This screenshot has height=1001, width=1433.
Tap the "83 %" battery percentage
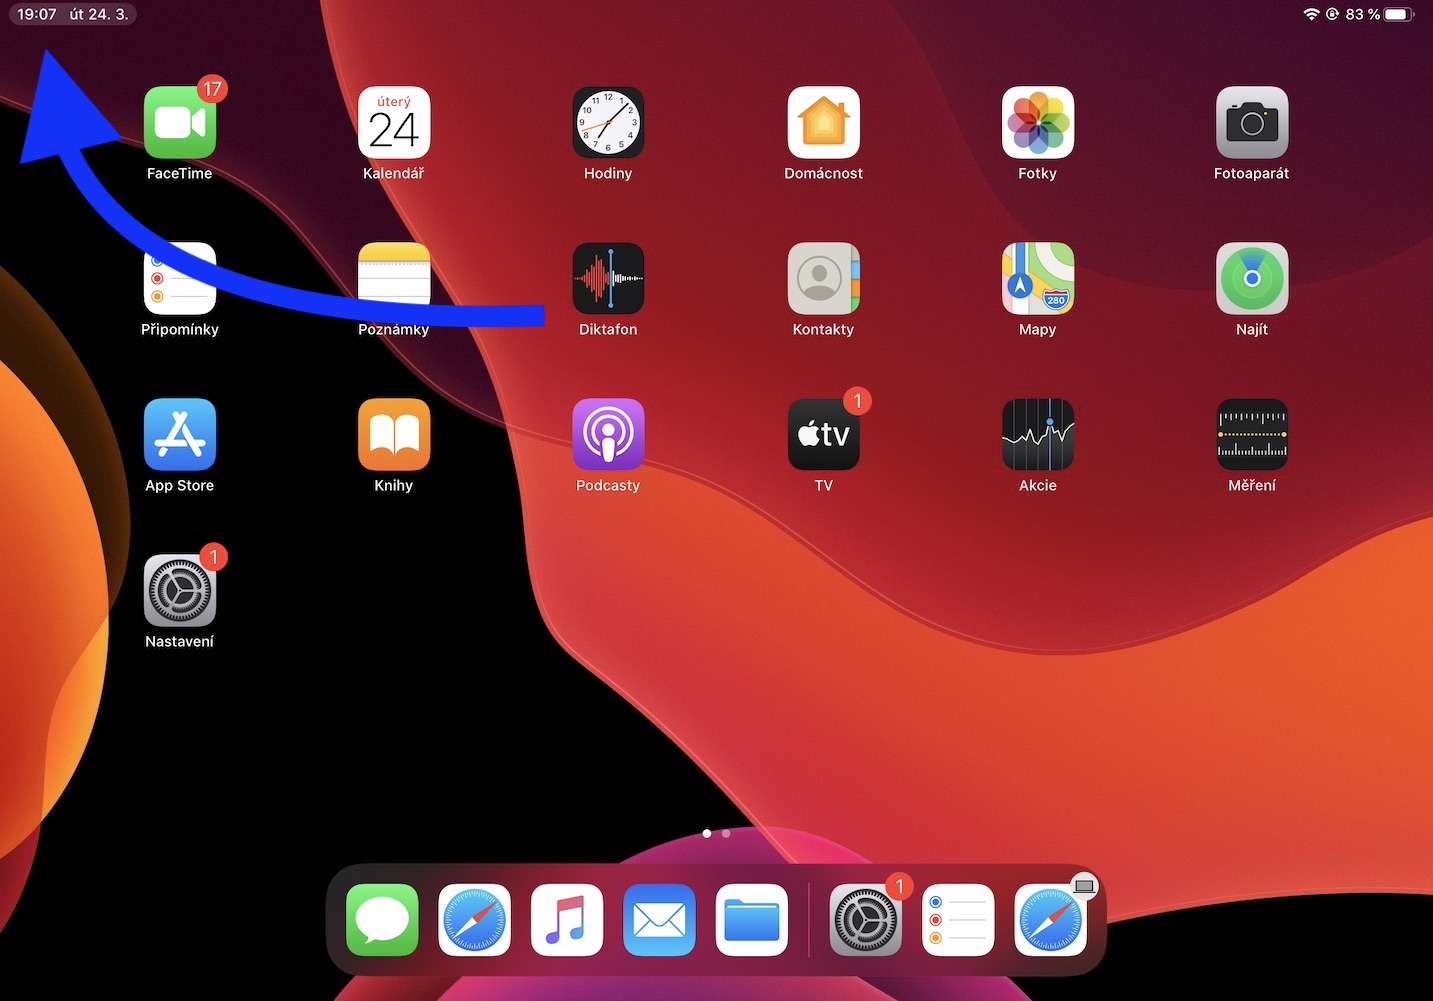pos(1362,14)
